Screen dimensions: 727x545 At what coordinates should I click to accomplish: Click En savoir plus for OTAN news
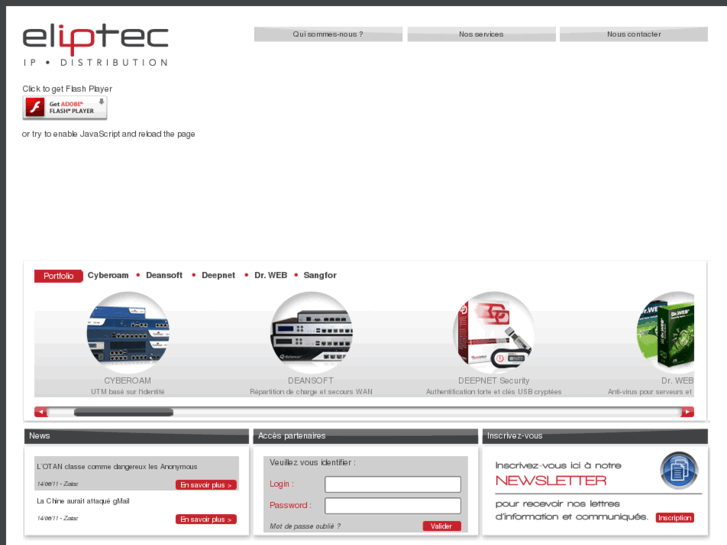206,485
